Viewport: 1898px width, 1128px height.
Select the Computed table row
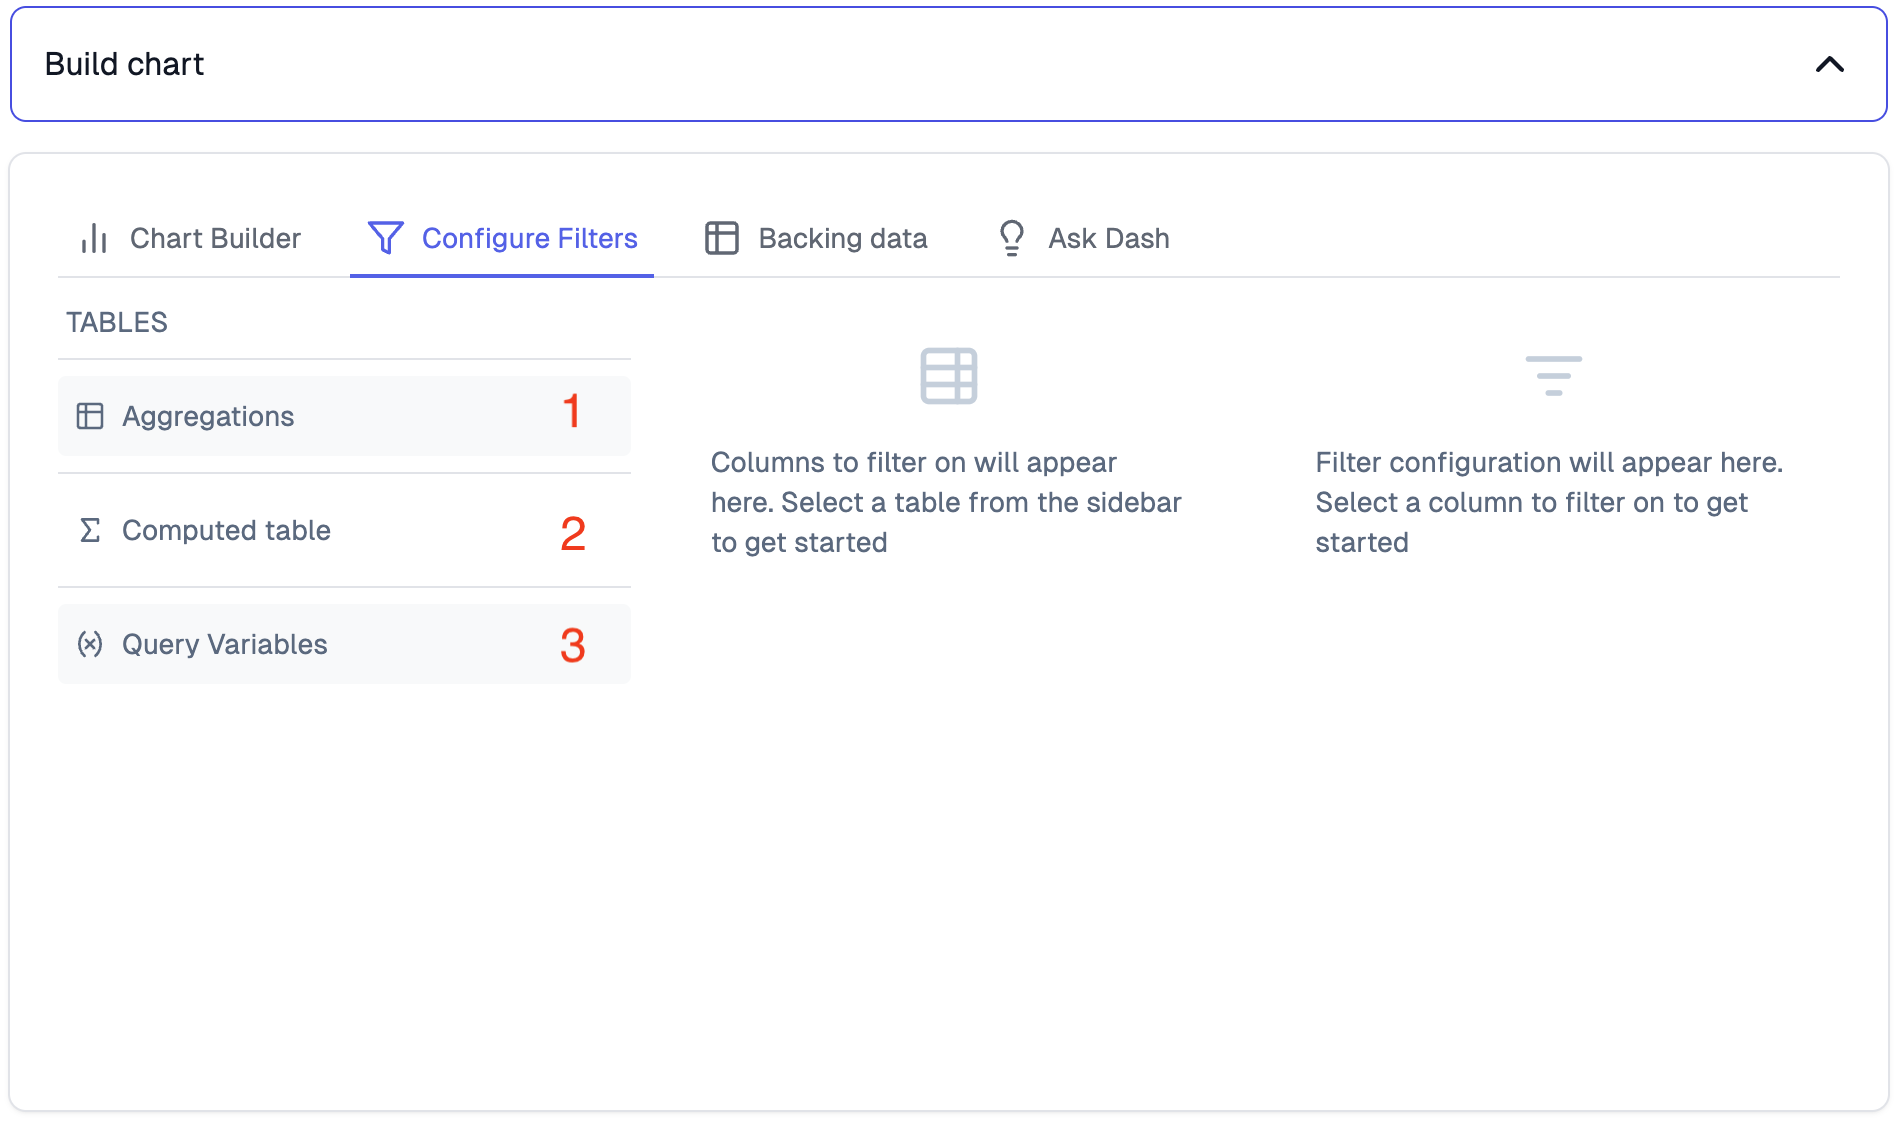[x=344, y=530]
